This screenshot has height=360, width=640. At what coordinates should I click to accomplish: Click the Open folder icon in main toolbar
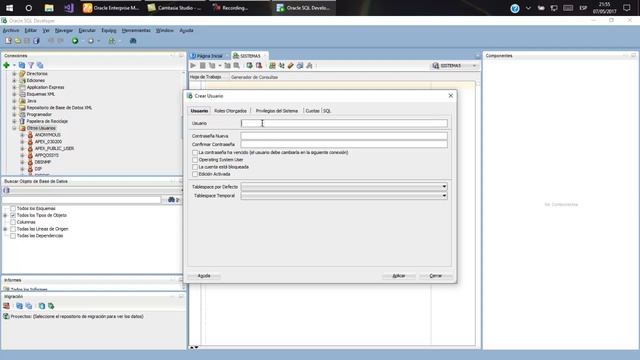(18, 41)
